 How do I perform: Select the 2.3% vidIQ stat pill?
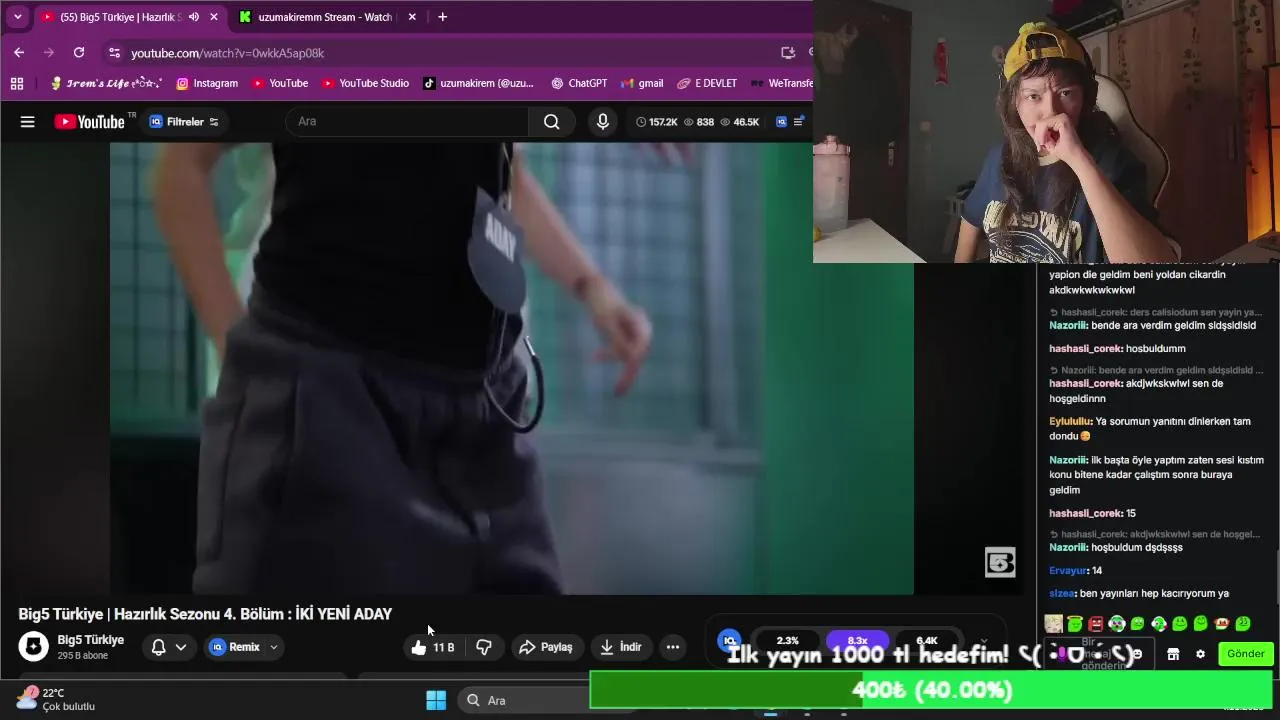[x=788, y=640]
